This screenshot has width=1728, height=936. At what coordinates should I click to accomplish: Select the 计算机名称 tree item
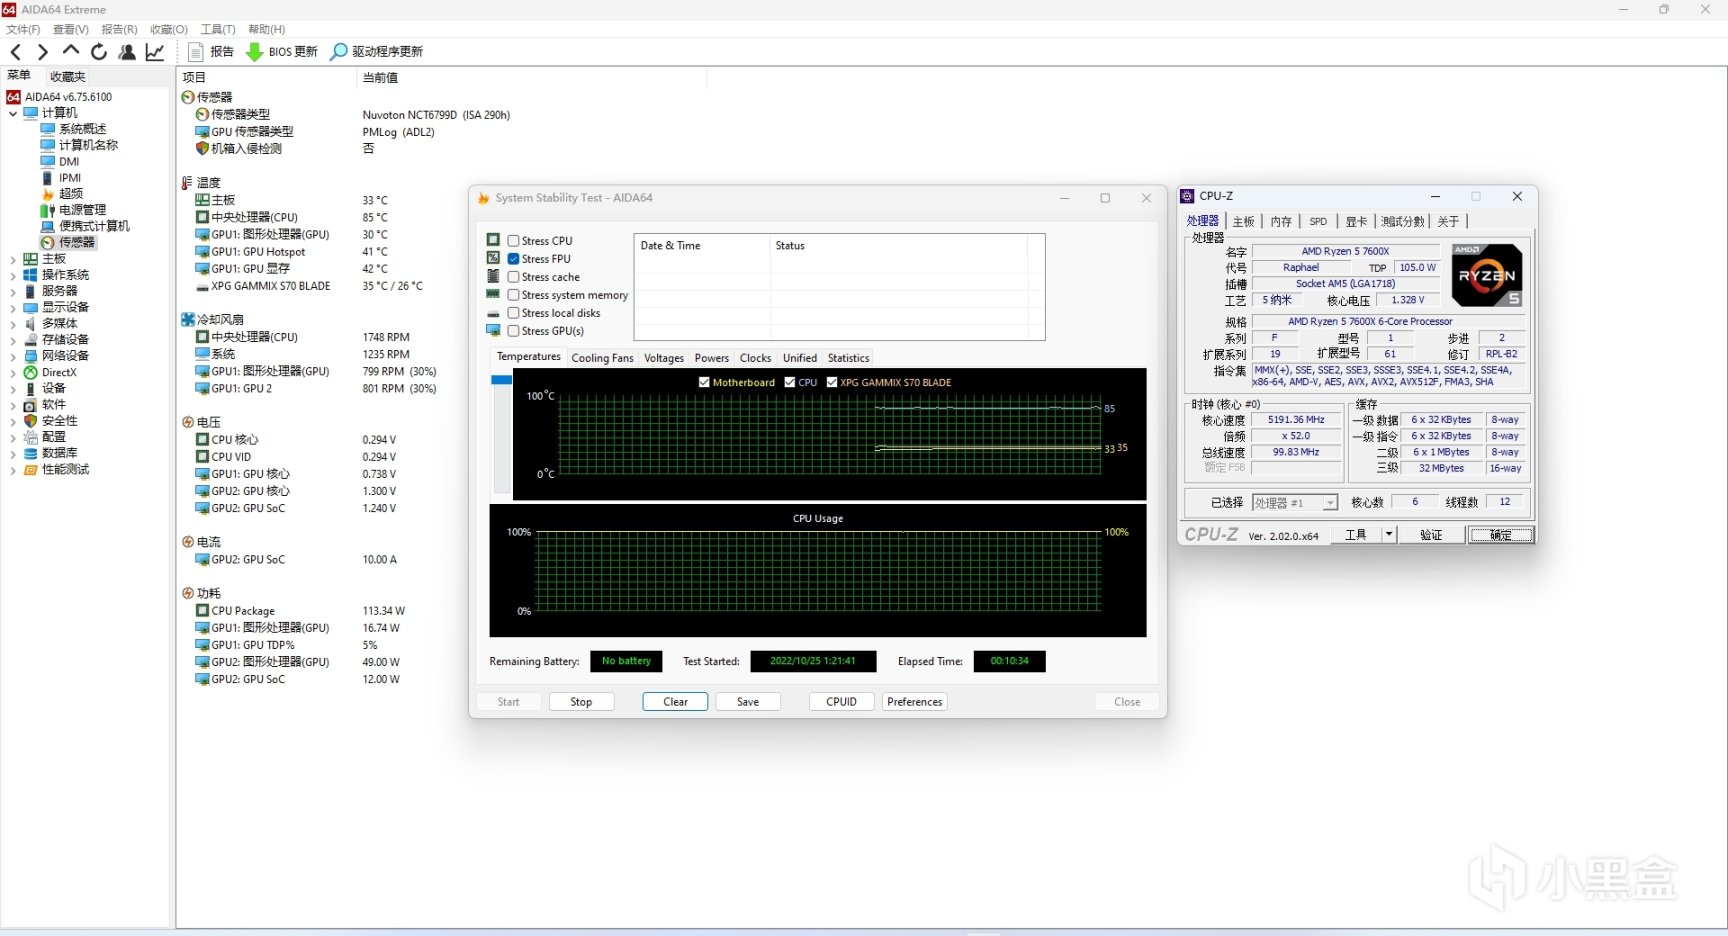pos(88,145)
